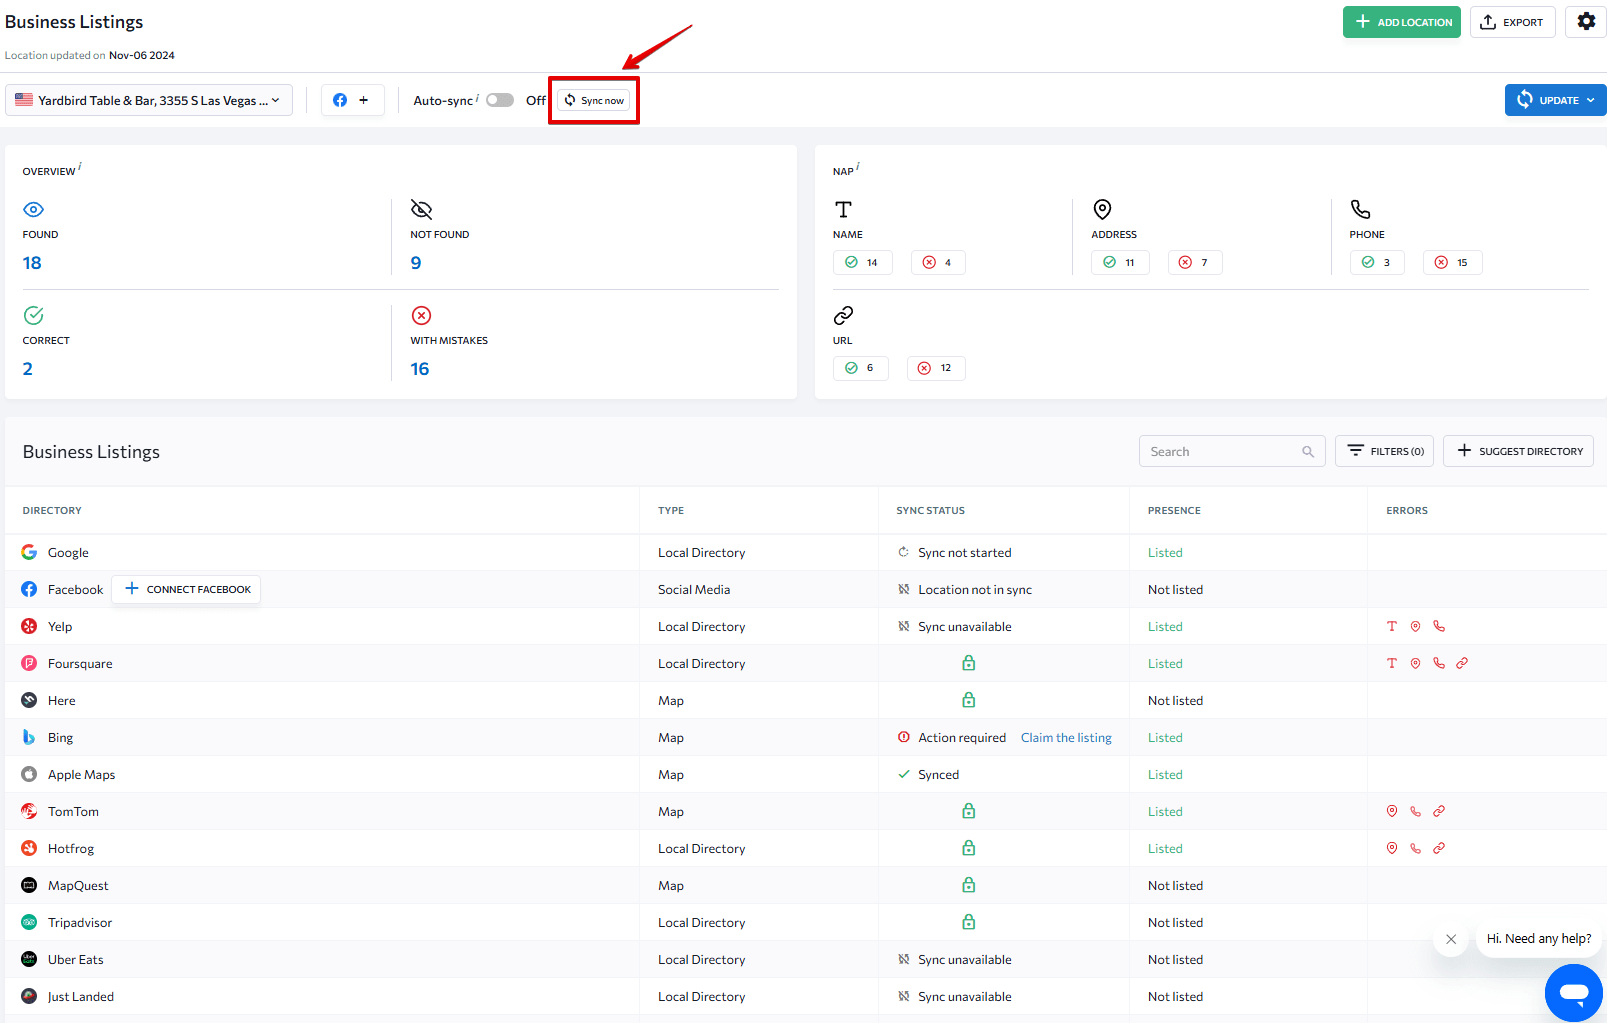Click the Listed status for Hotfrog

point(1165,849)
